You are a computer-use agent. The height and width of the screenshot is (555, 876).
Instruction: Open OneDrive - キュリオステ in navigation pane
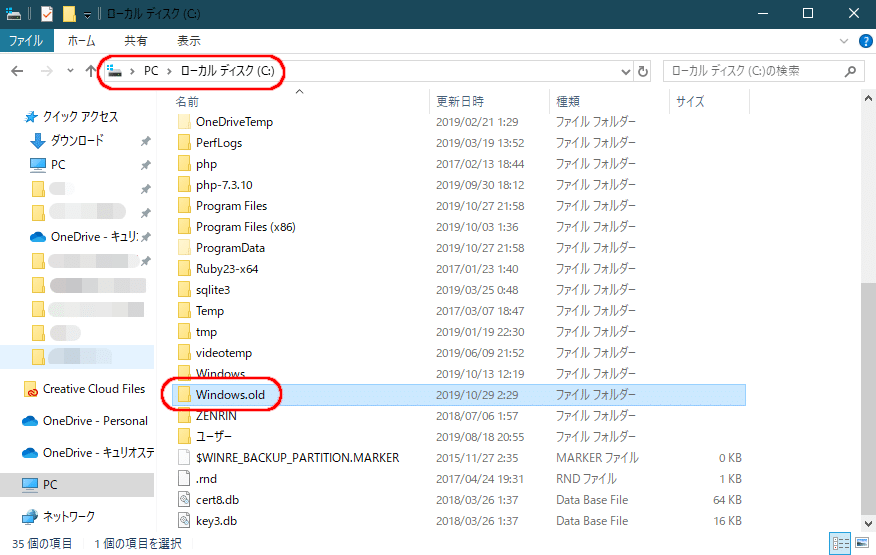click(98, 453)
